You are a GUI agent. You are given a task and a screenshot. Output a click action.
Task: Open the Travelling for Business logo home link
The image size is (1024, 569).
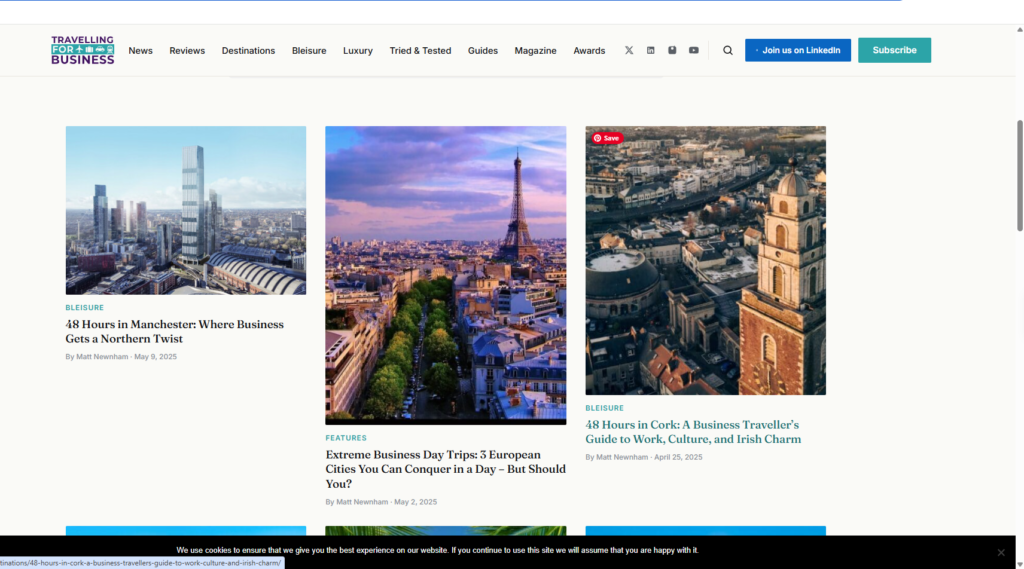pyautogui.click(x=82, y=50)
